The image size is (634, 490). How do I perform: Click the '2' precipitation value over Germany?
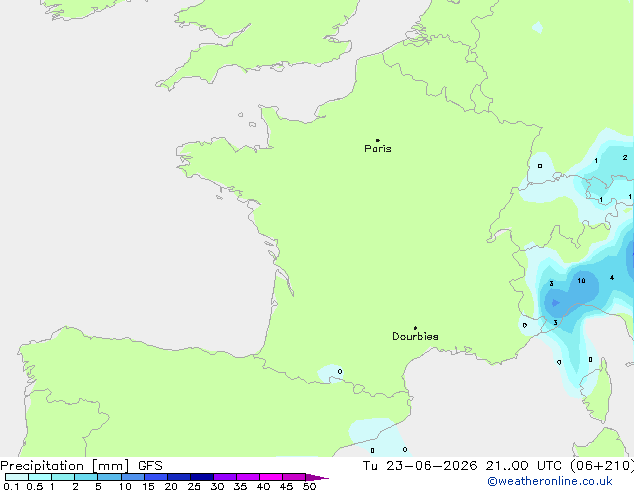[x=625, y=158]
